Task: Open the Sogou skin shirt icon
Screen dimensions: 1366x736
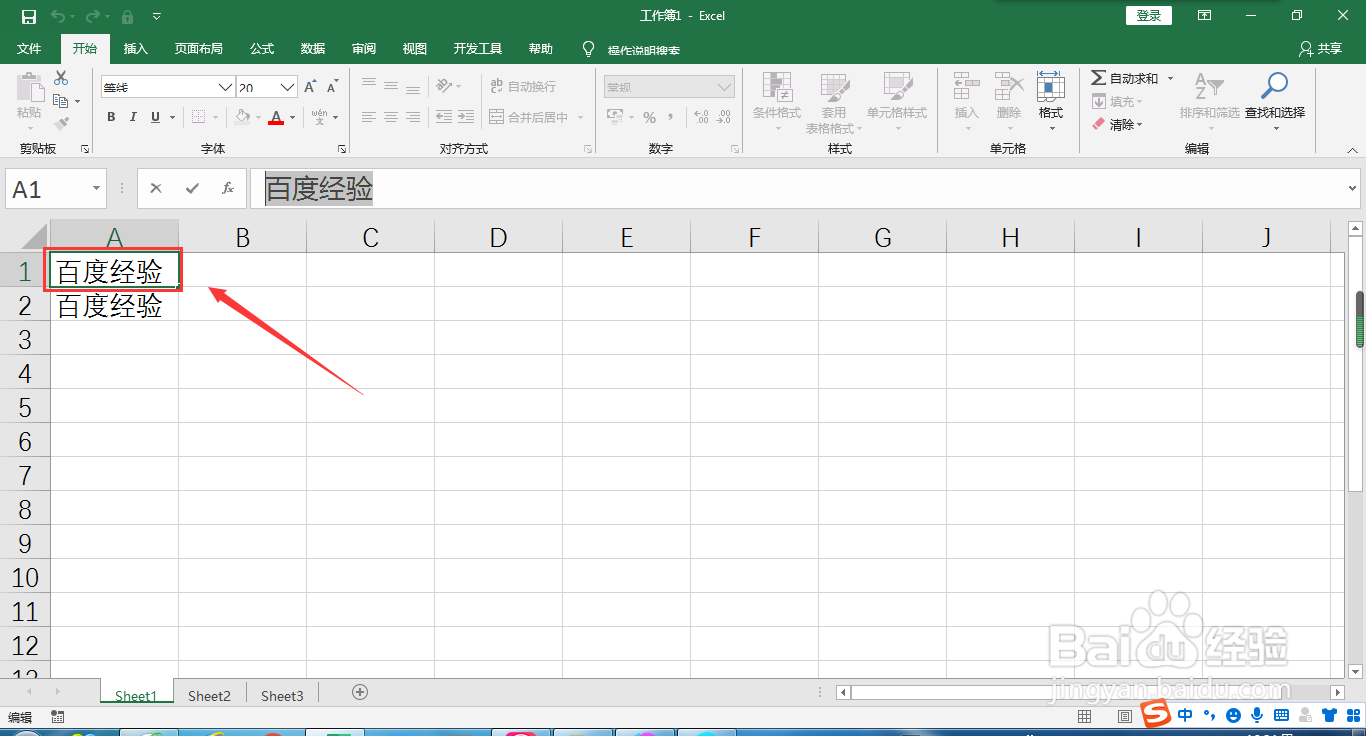Action: (1329, 715)
